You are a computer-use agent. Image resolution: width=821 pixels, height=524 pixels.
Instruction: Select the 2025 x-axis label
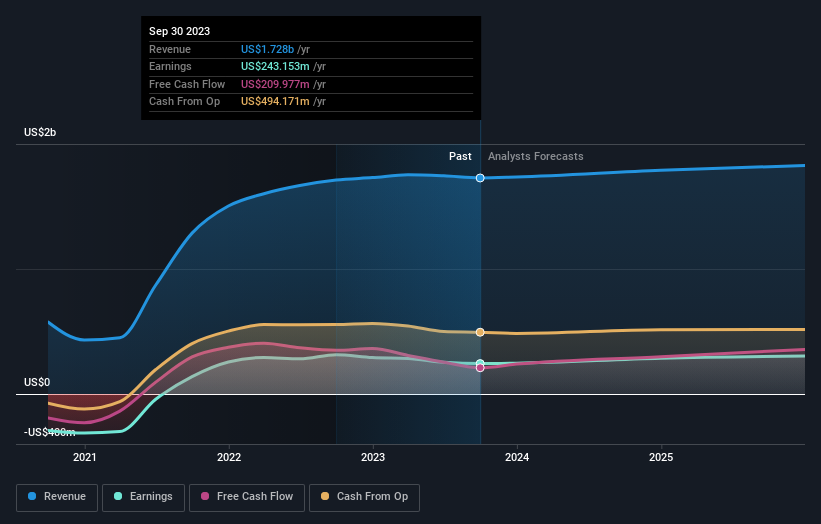click(x=661, y=457)
